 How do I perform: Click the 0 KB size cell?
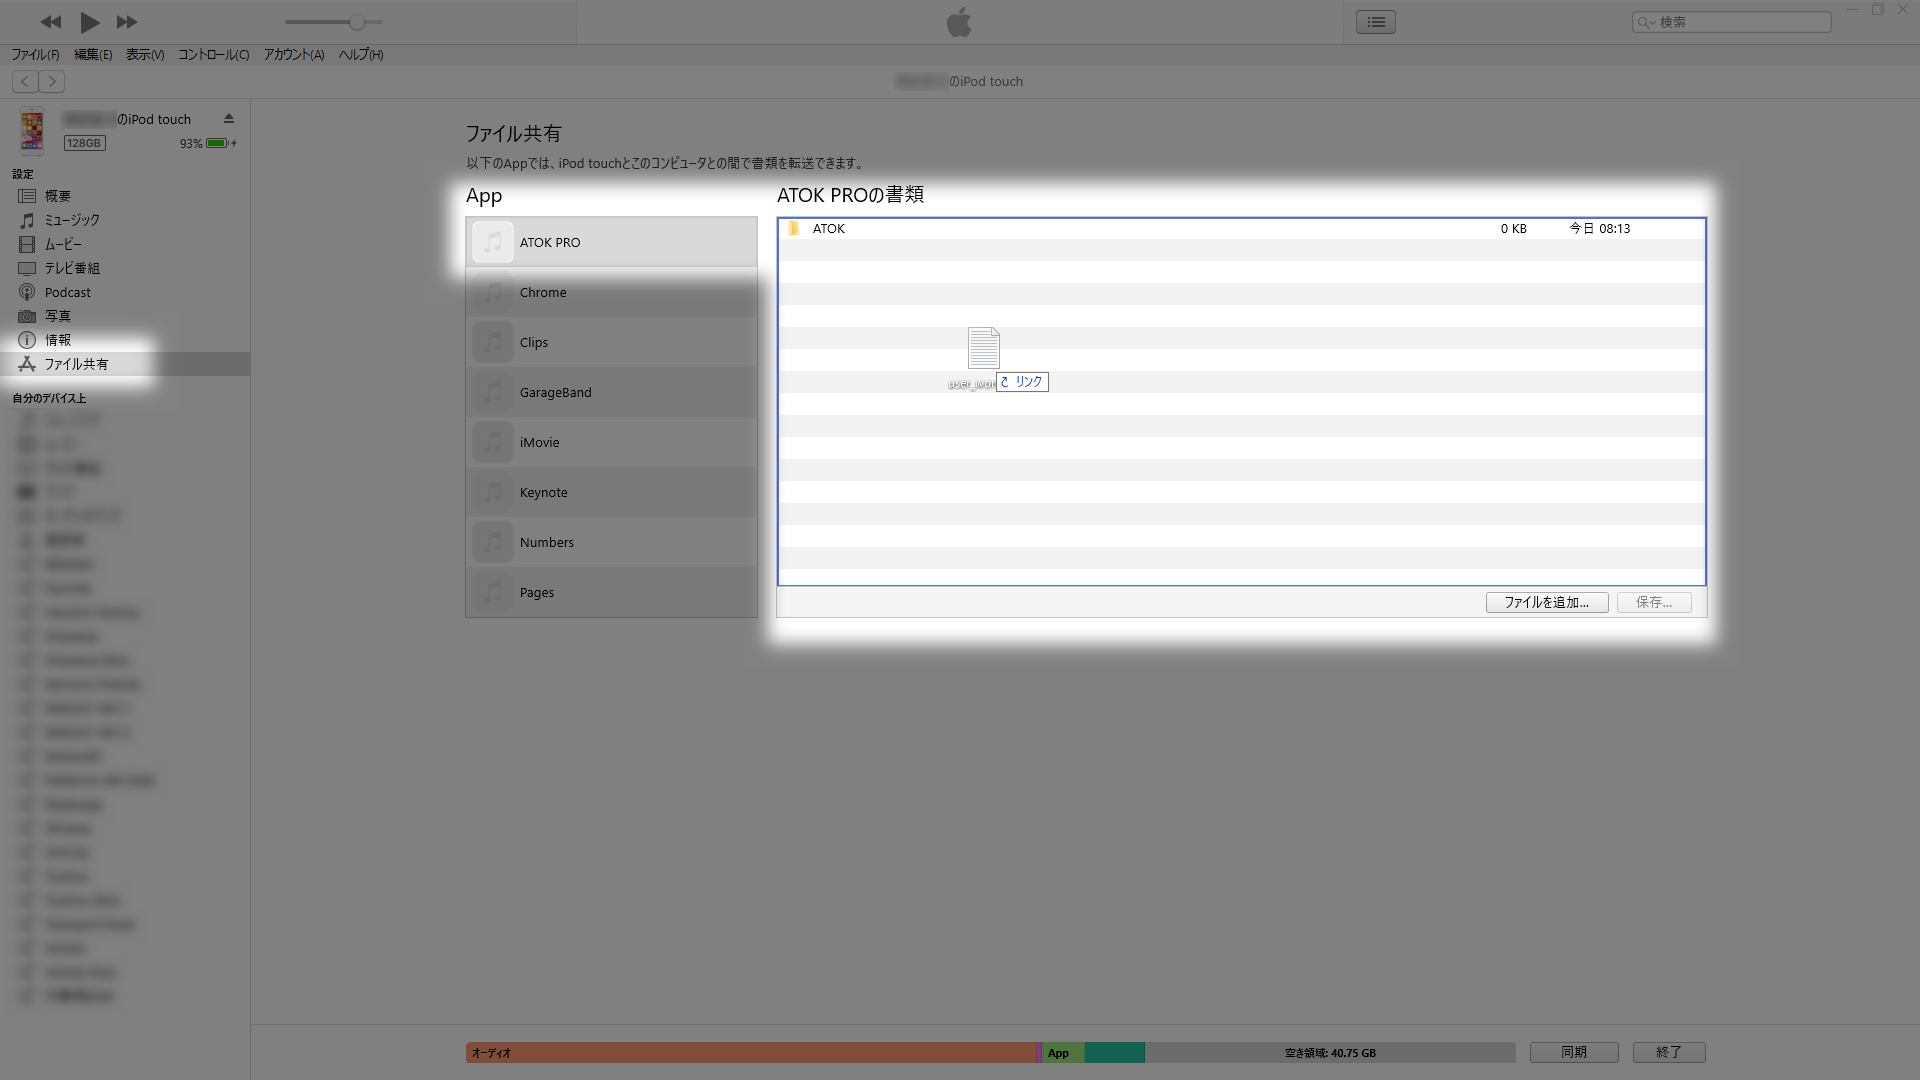[1513, 229]
